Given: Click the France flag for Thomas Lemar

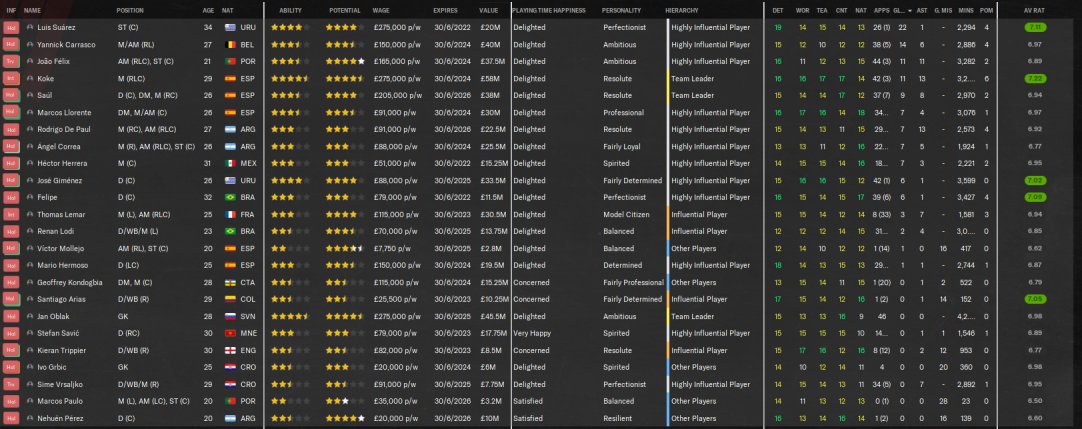Looking at the screenshot, I should 230,214.
